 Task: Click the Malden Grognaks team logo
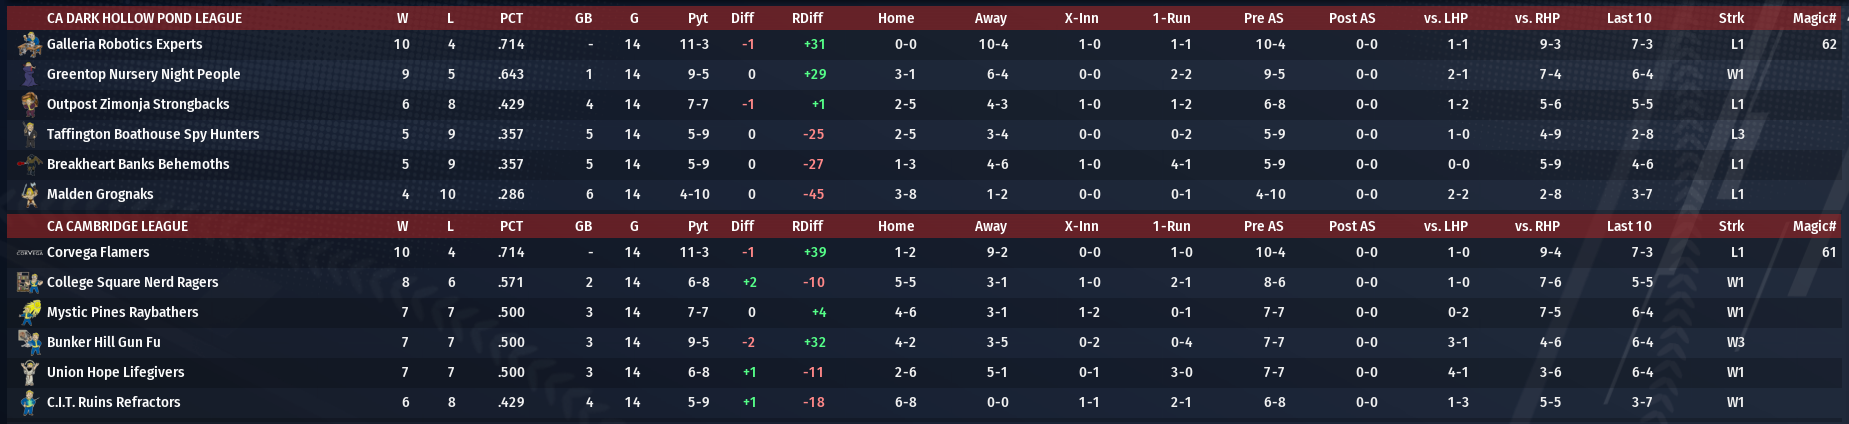tap(29, 194)
